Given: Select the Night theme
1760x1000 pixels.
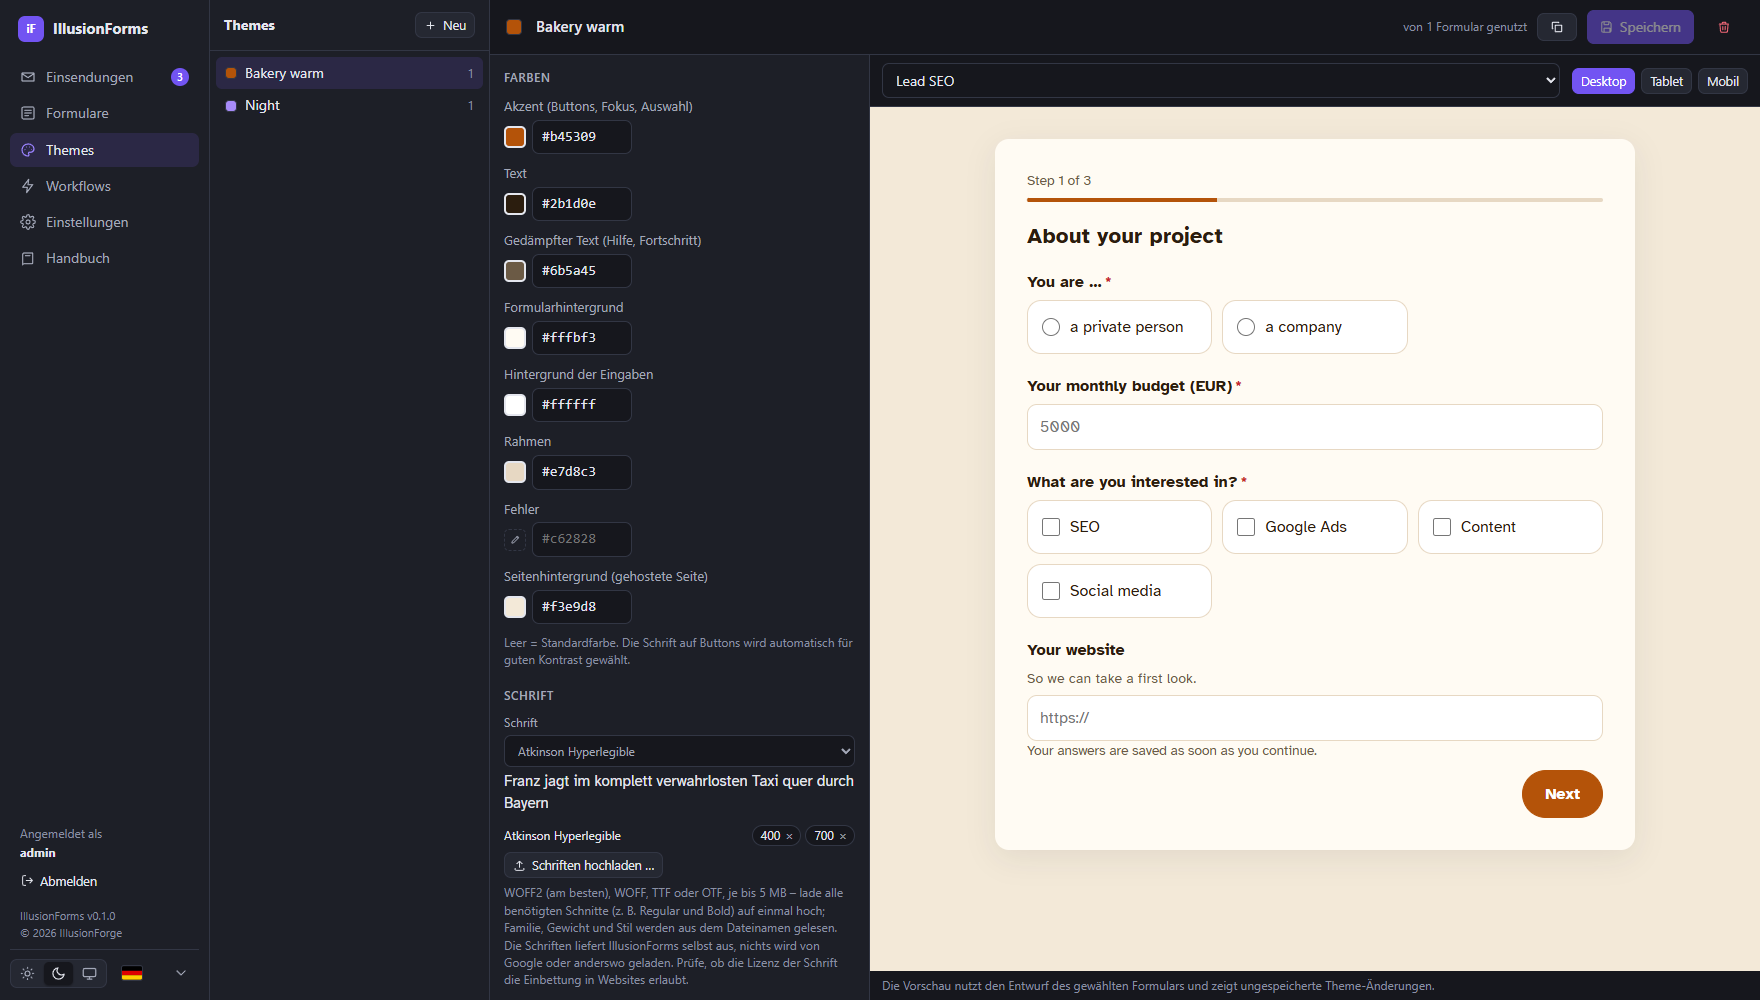Looking at the screenshot, I should 349,105.
